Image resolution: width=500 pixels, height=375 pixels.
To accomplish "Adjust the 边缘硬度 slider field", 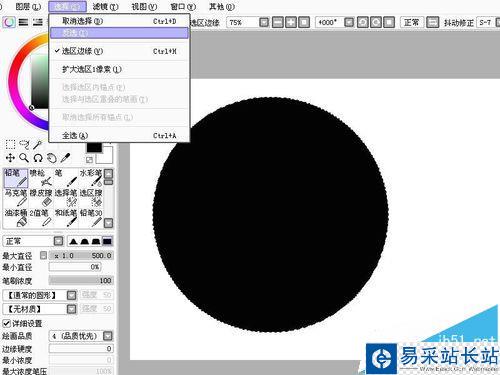I will [81, 348].
